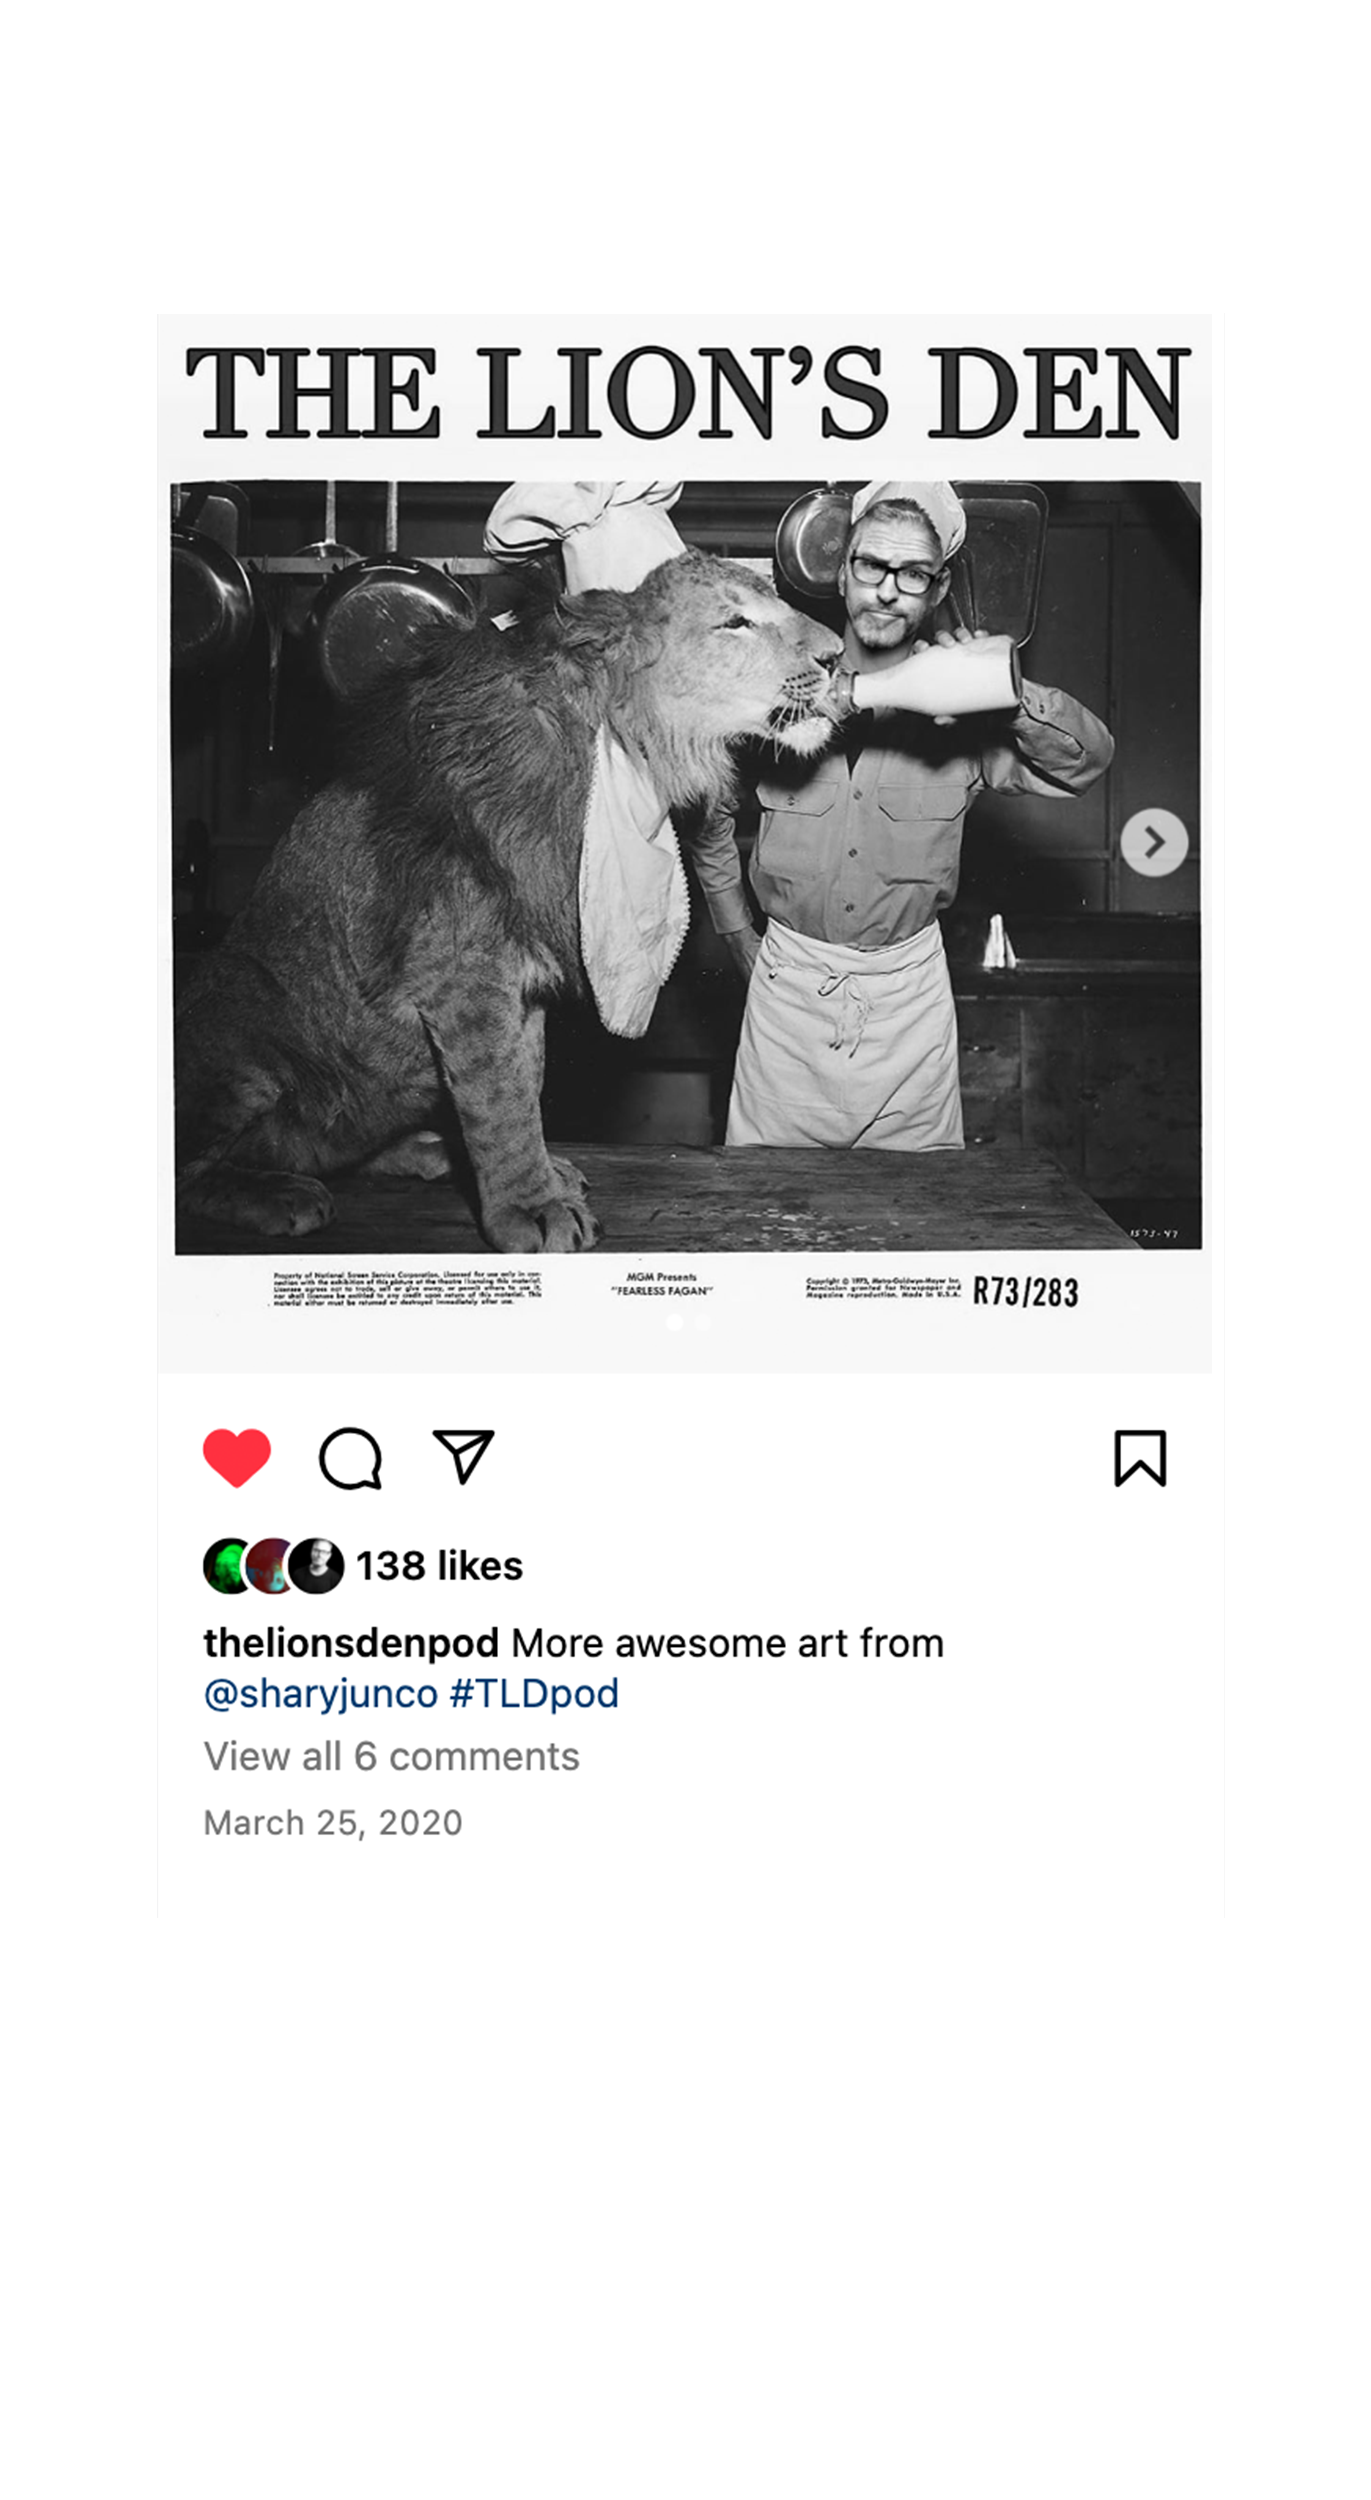Open grayscale liker profile avatar

click(x=316, y=1566)
